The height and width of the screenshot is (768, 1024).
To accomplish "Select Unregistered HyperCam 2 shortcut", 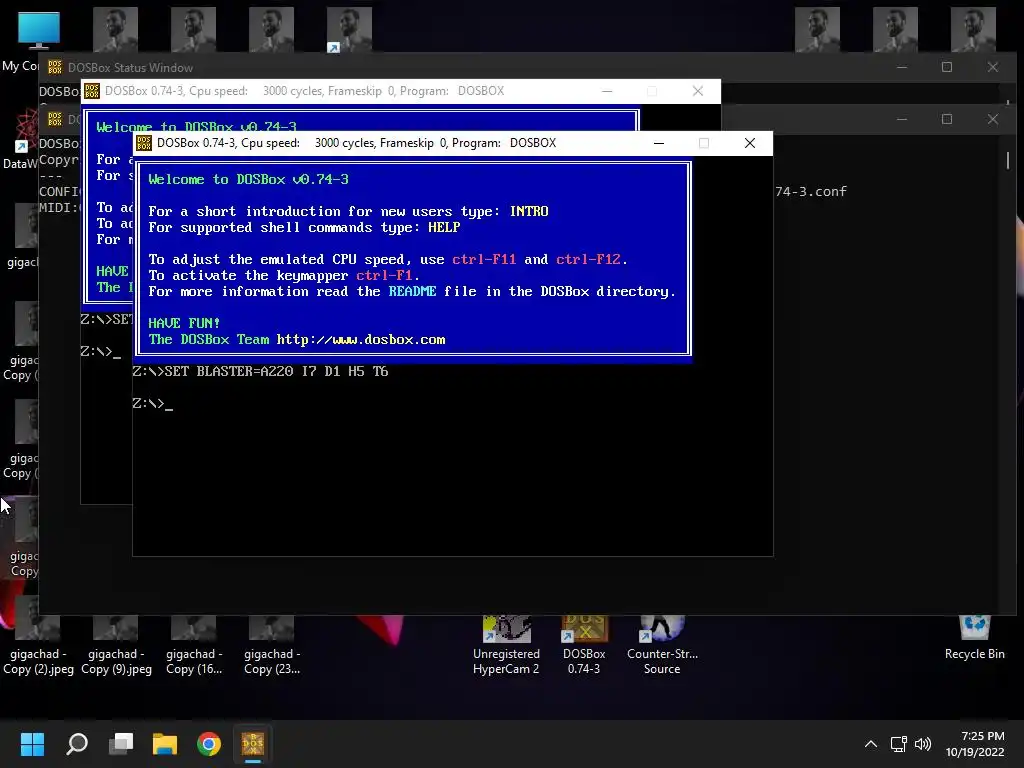I will click(506, 645).
